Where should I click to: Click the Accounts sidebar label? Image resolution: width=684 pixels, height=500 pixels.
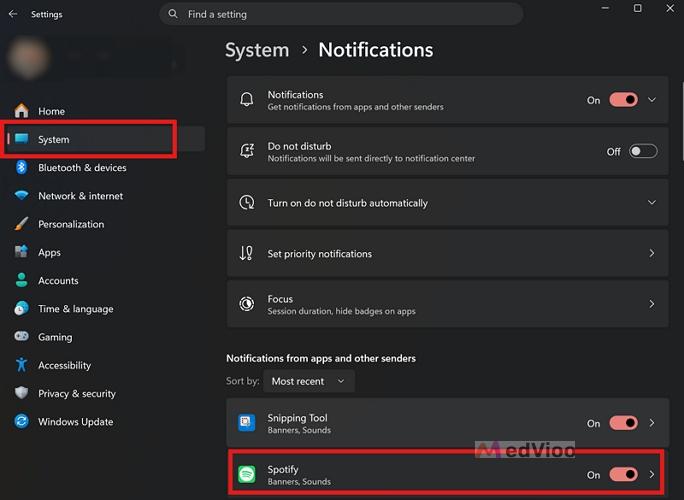pos(58,281)
